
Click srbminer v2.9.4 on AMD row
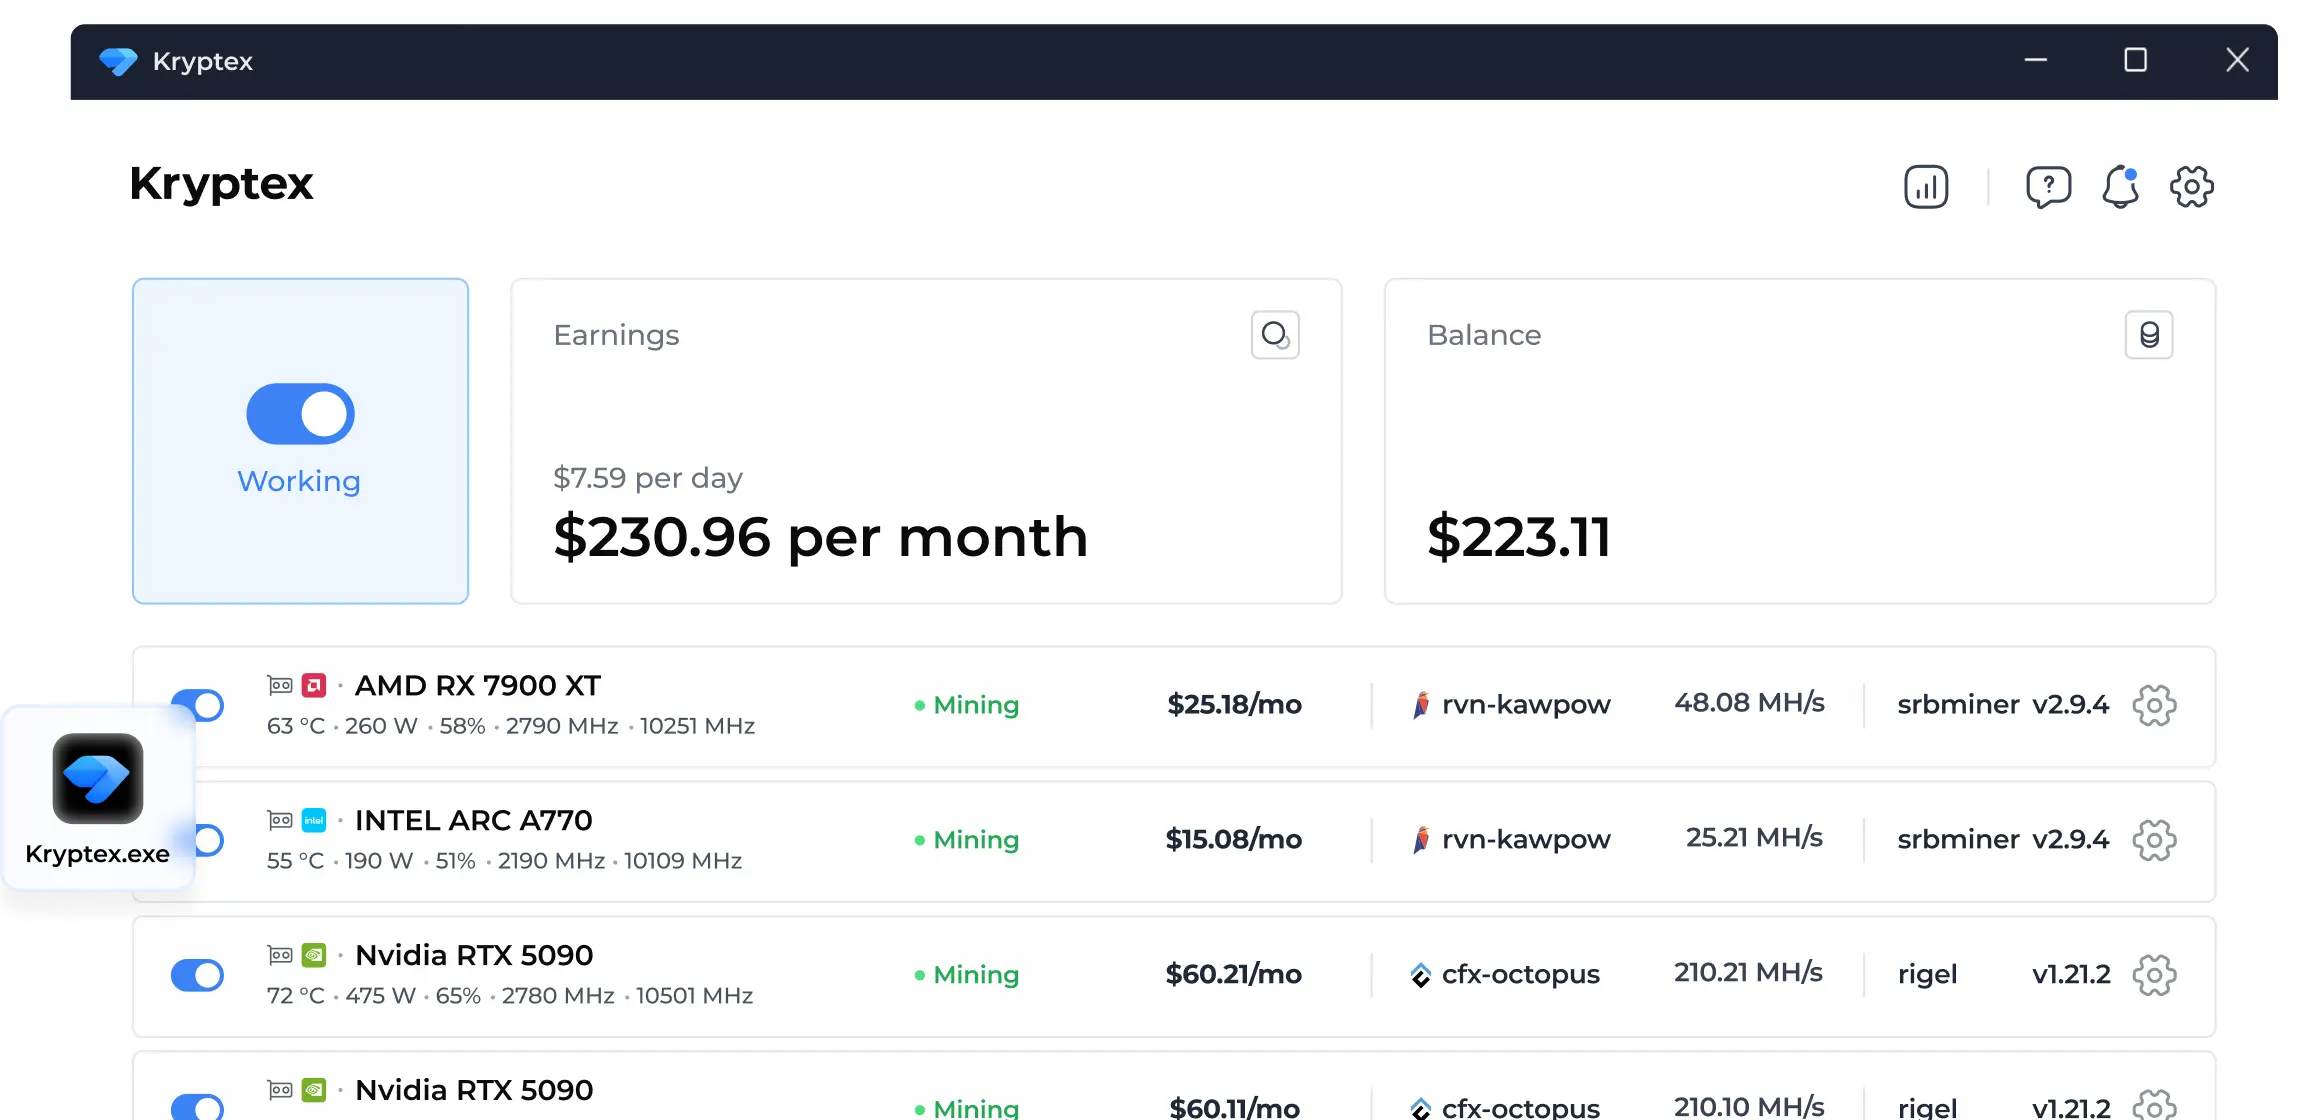coord(2003,705)
